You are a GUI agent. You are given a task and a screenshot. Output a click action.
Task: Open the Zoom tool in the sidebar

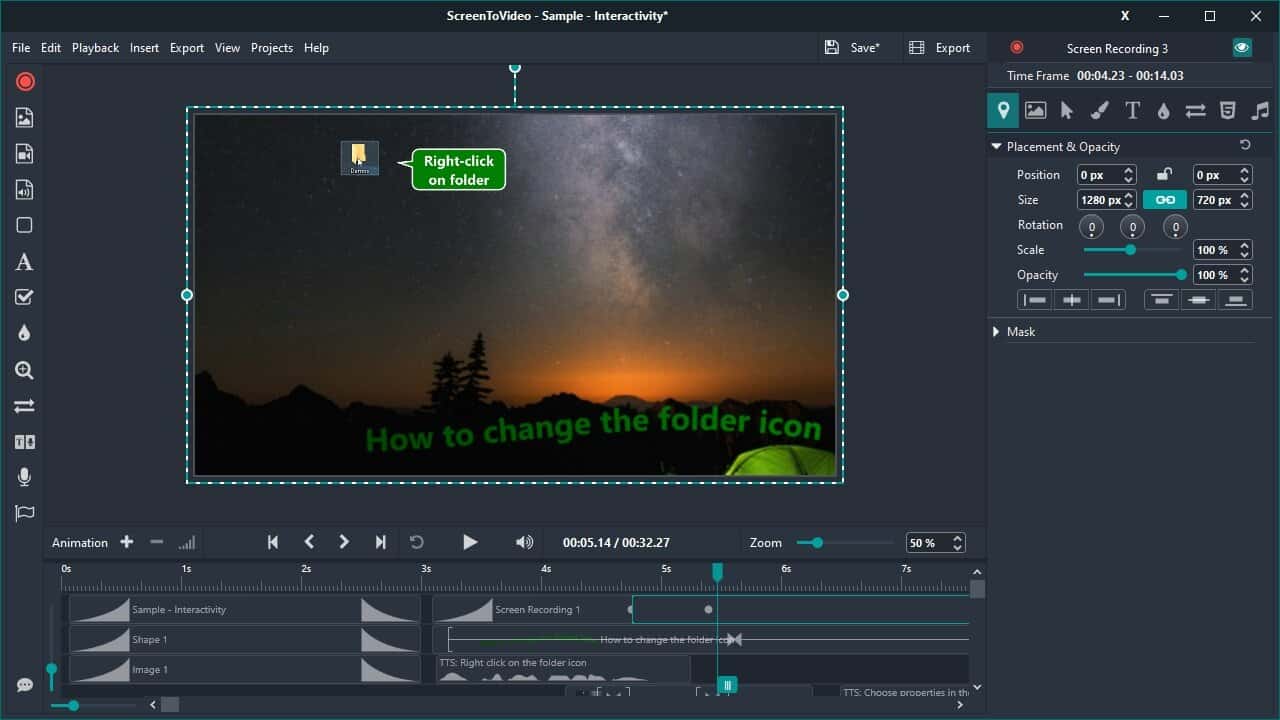coord(25,369)
